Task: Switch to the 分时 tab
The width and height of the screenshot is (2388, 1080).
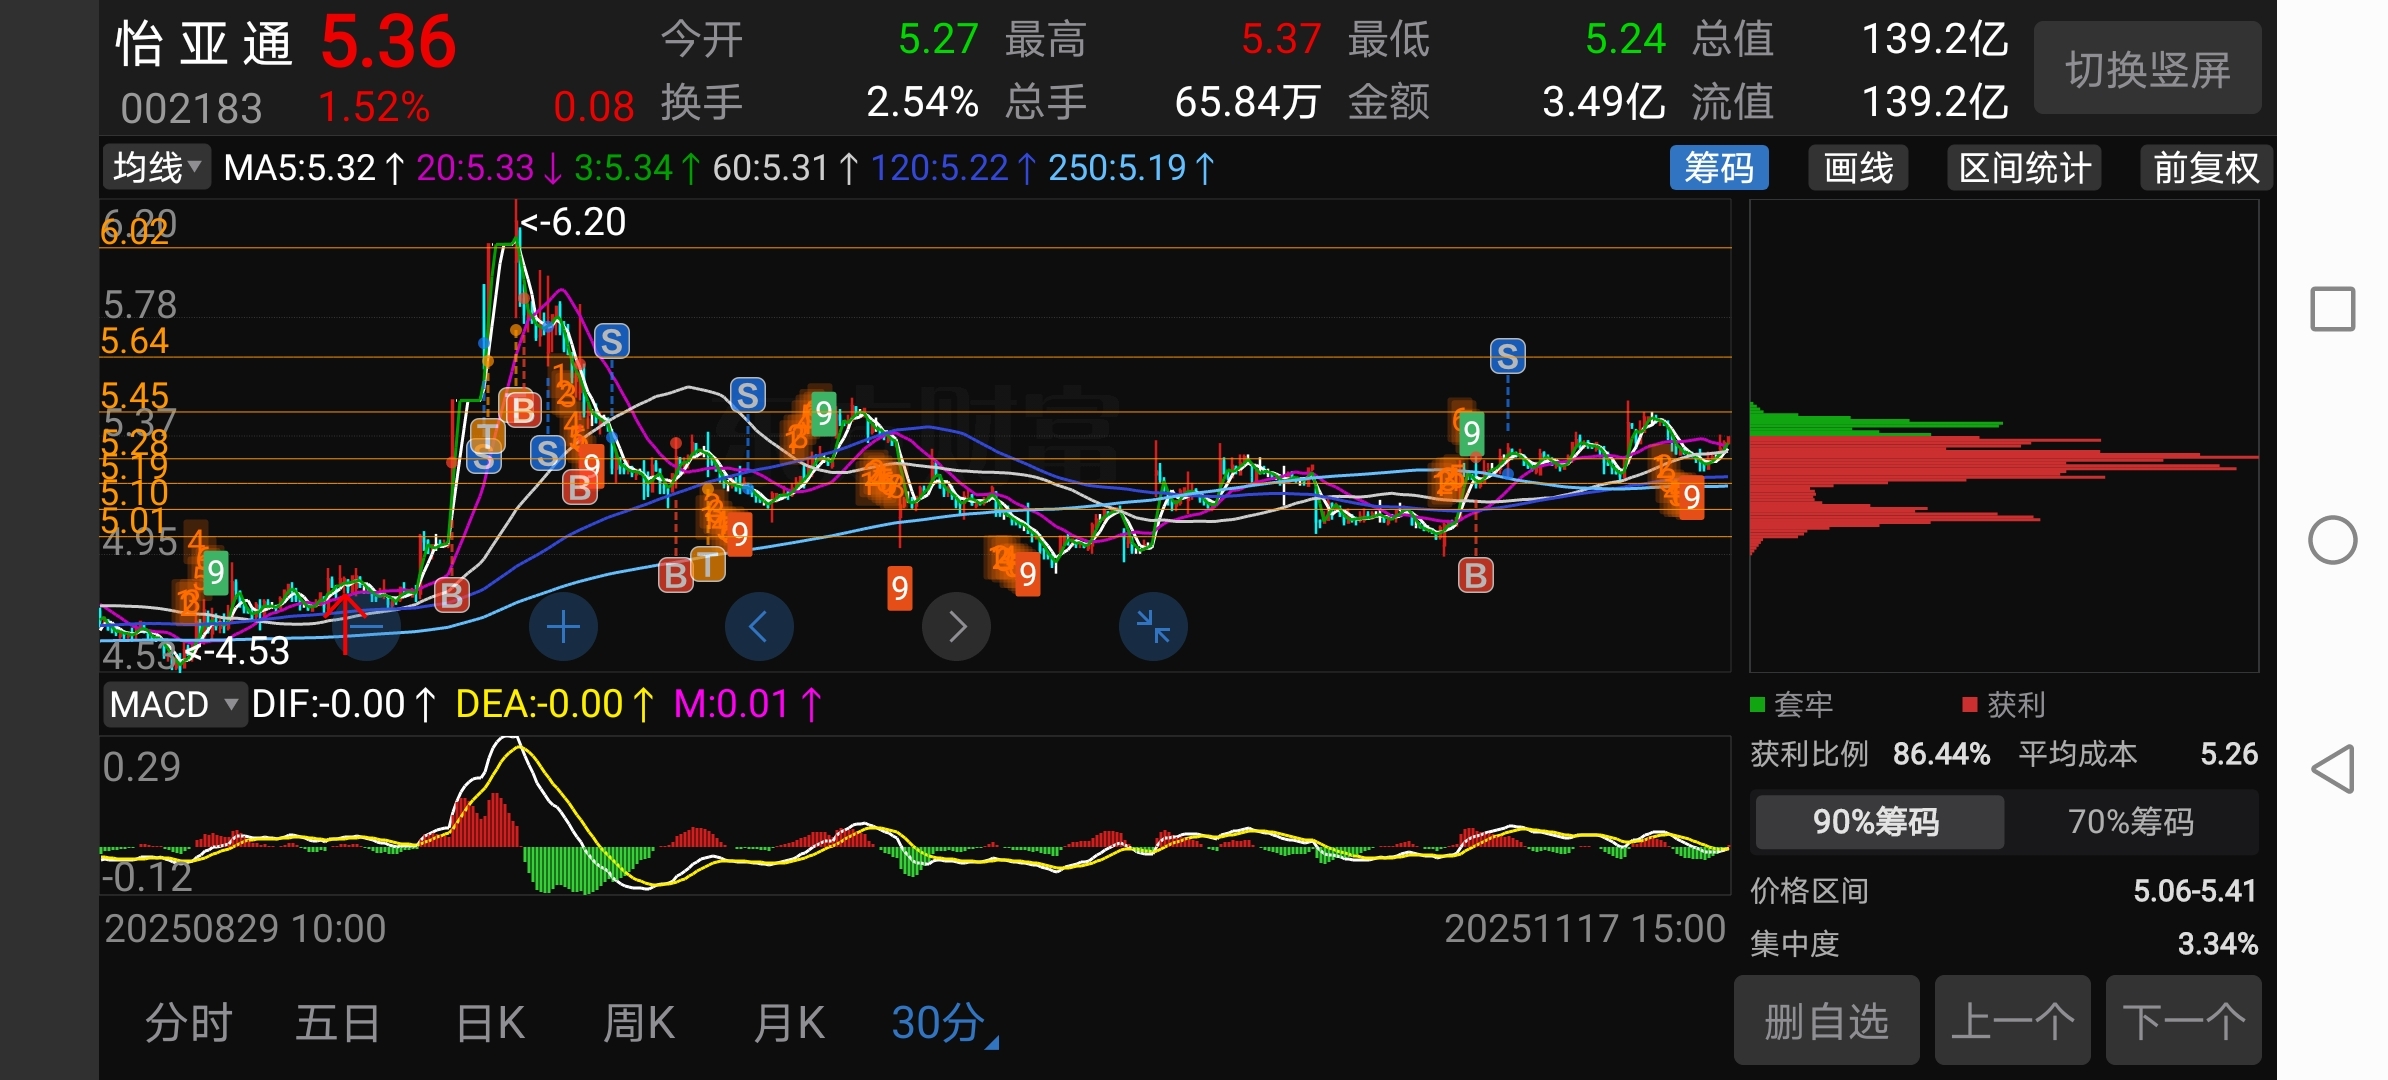Action: point(189,1023)
